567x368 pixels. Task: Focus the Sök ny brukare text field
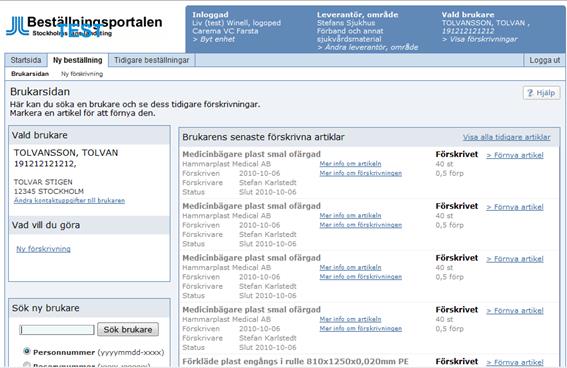pos(57,330)
